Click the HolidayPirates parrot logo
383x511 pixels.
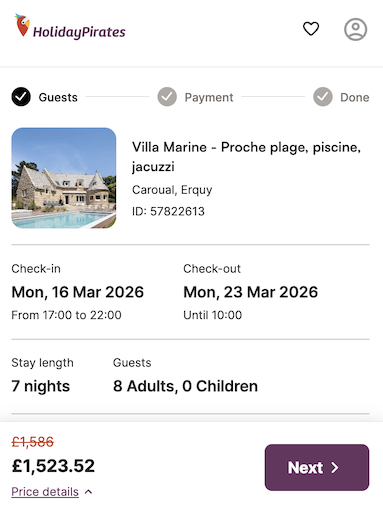point(22,25)
